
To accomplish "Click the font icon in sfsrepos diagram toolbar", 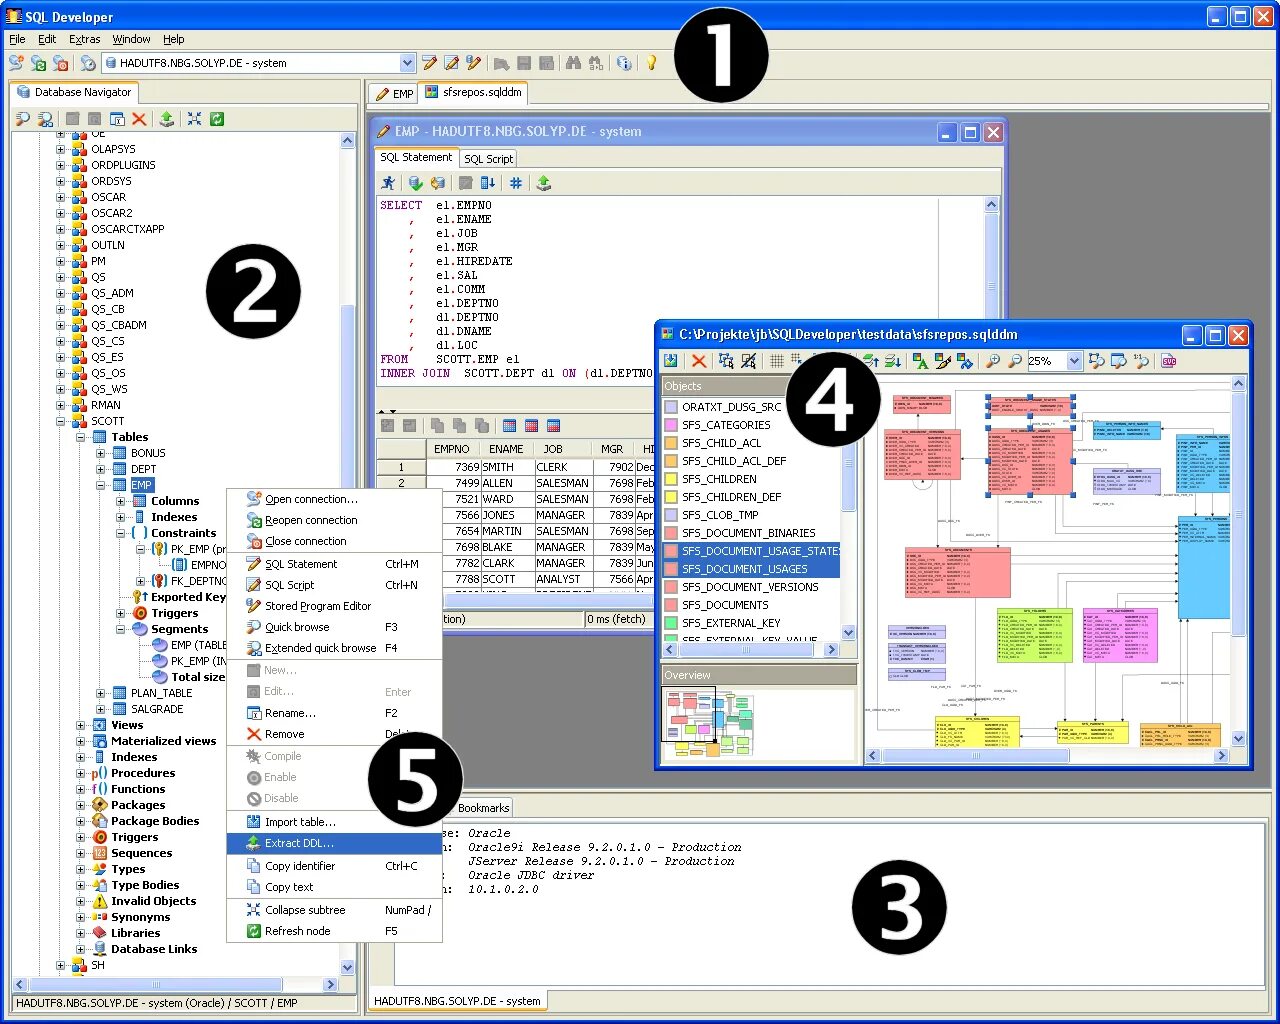I will click(920, 361).
